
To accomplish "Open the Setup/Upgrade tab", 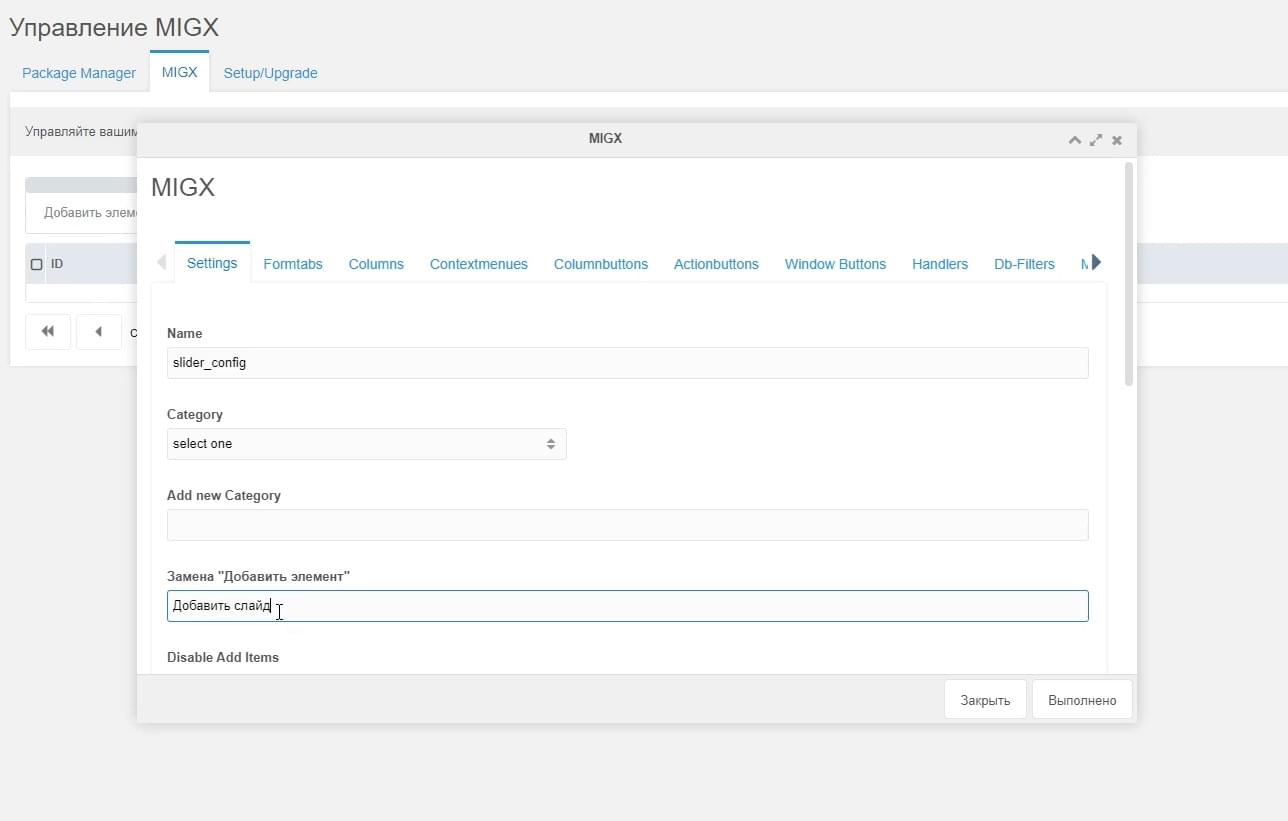I will point(270,73).
